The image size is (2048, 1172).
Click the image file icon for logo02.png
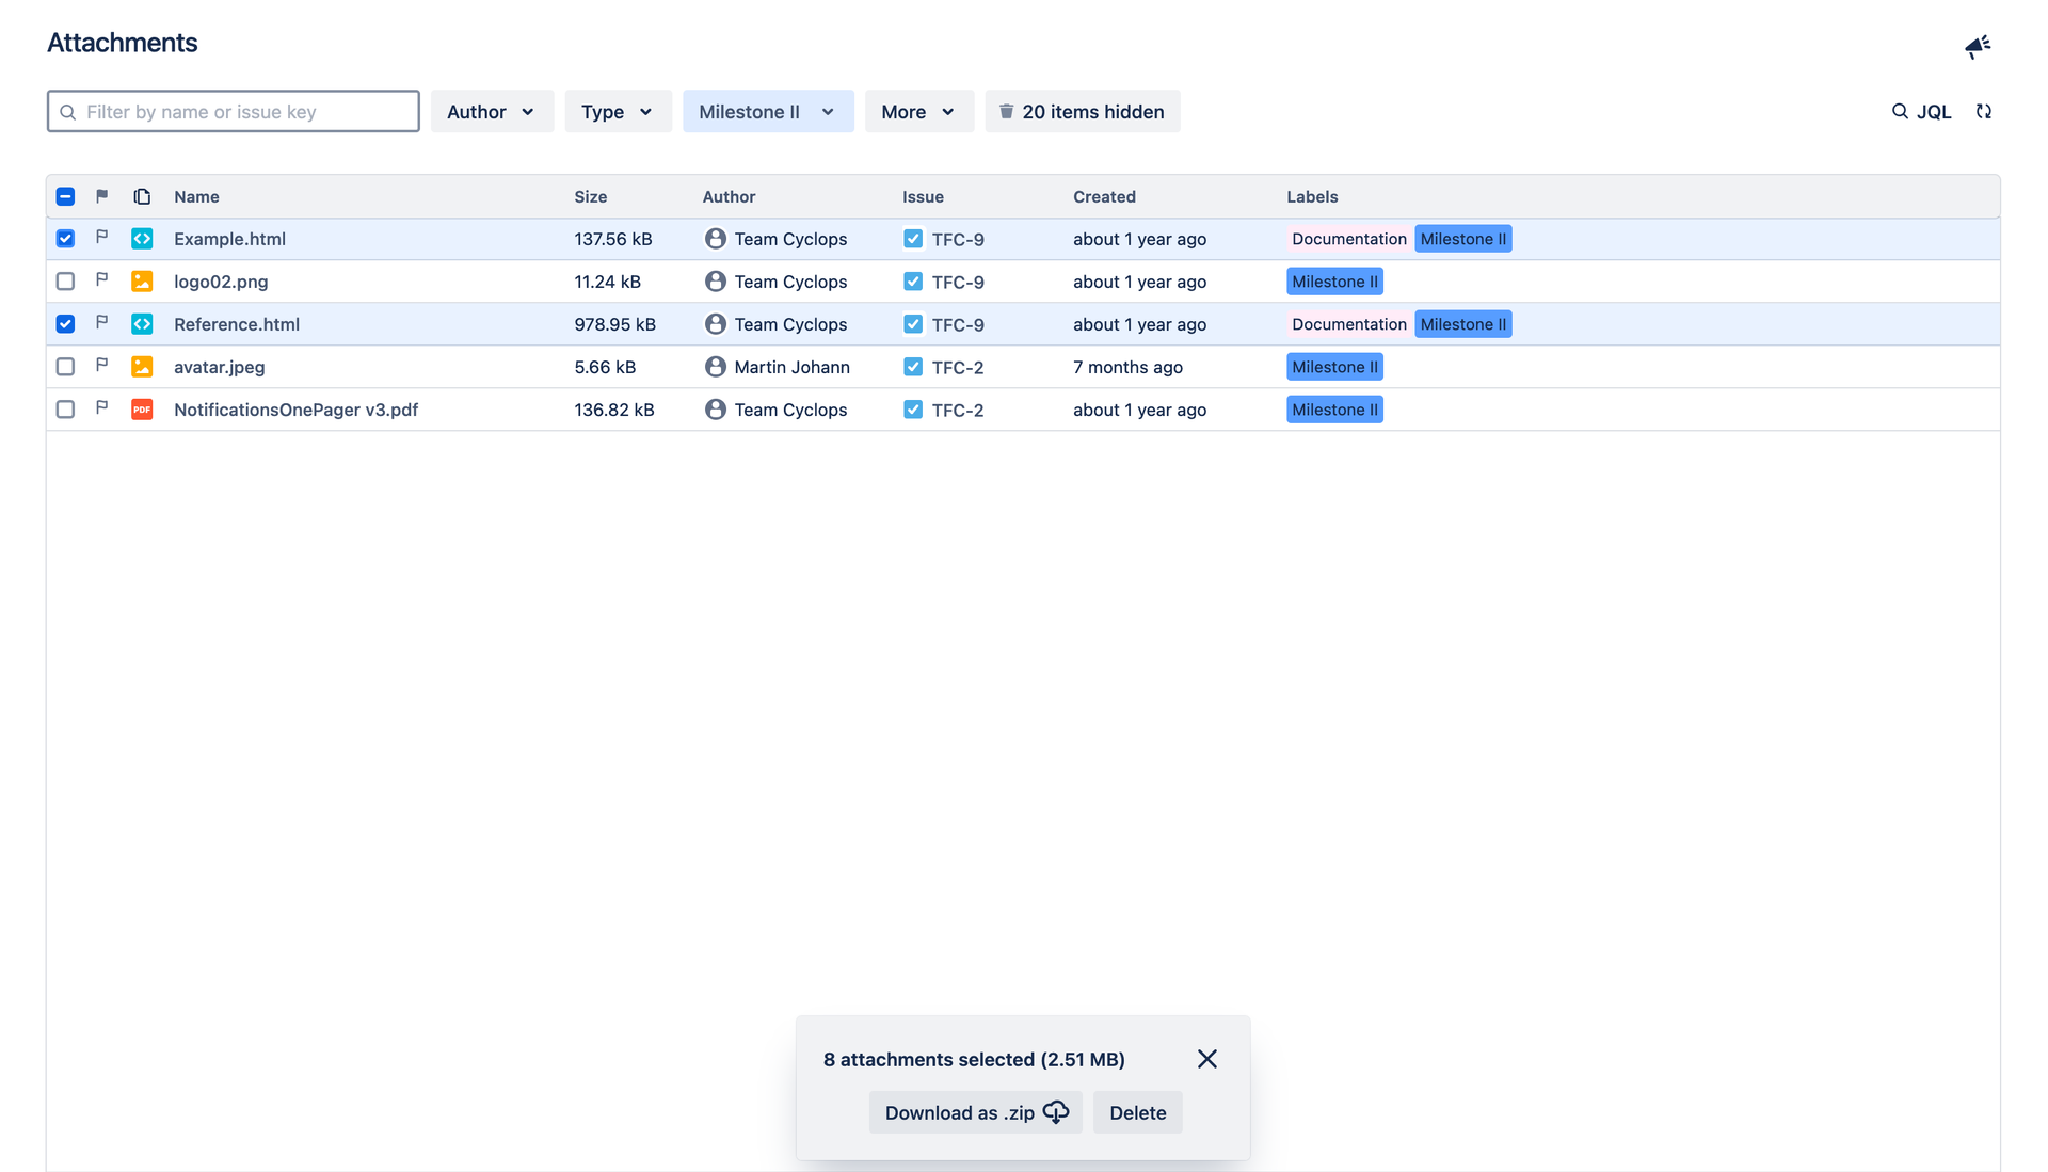(x=142, y=281)
